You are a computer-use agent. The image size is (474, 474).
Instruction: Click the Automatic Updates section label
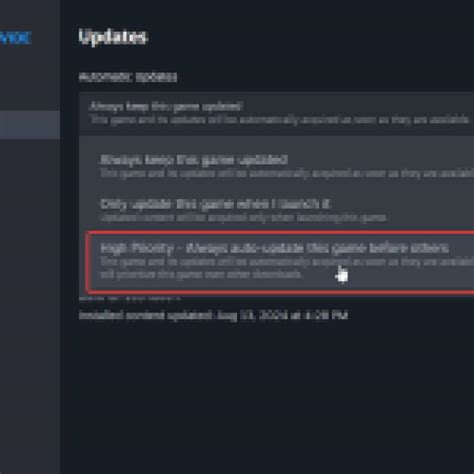click(128, 77)
